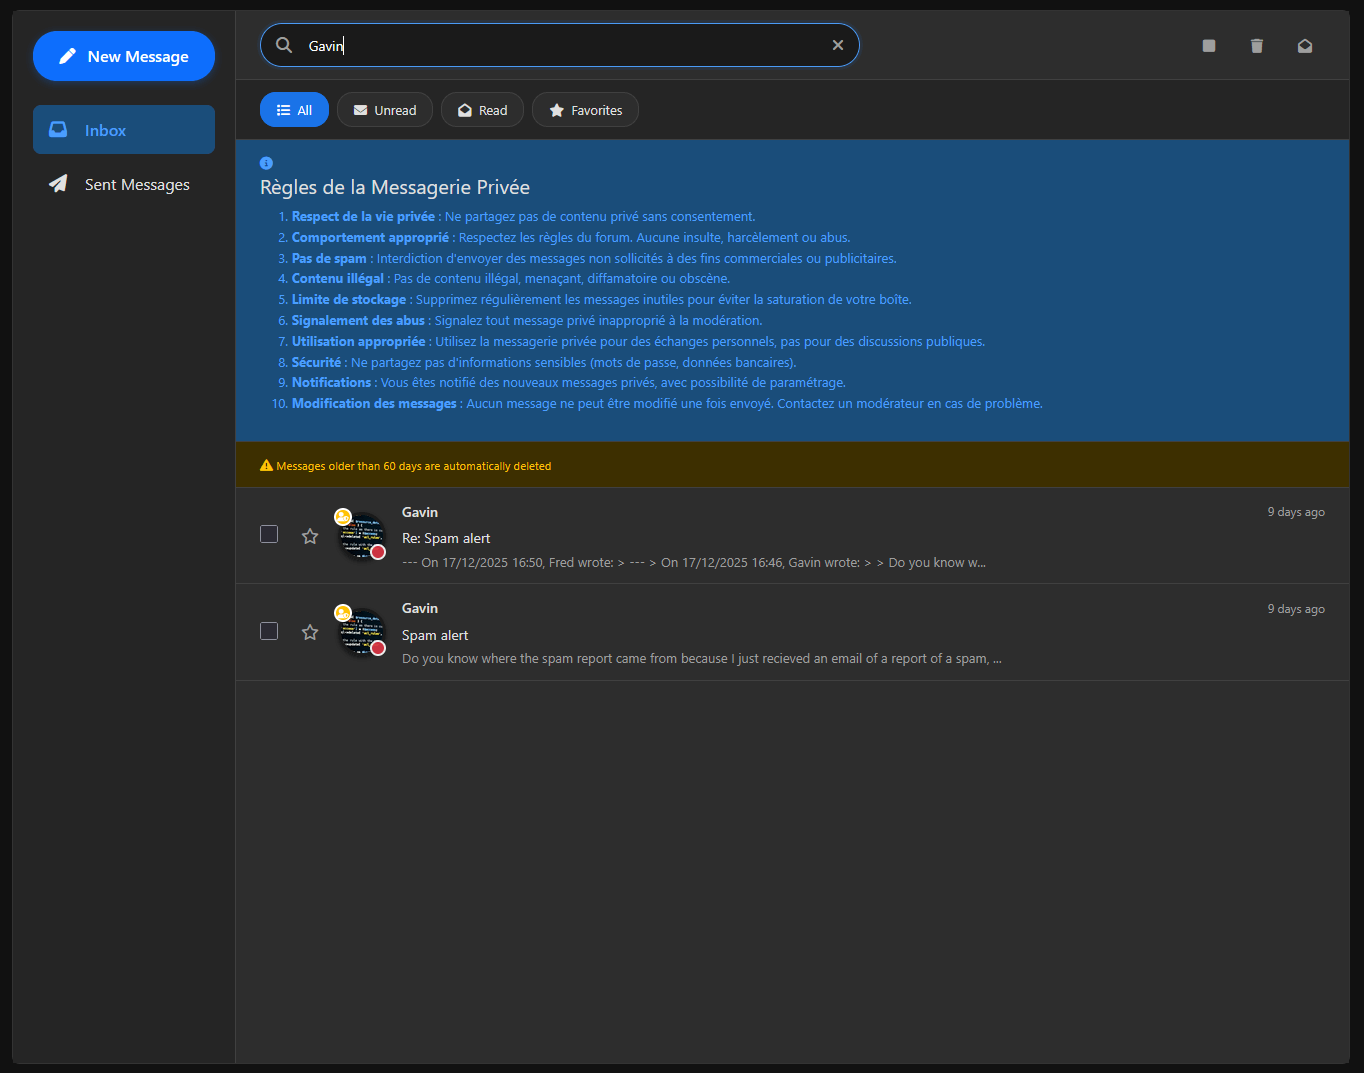Show only Favorites messages
This screenshot has height=1073, width=1364.
coord(585,110)
